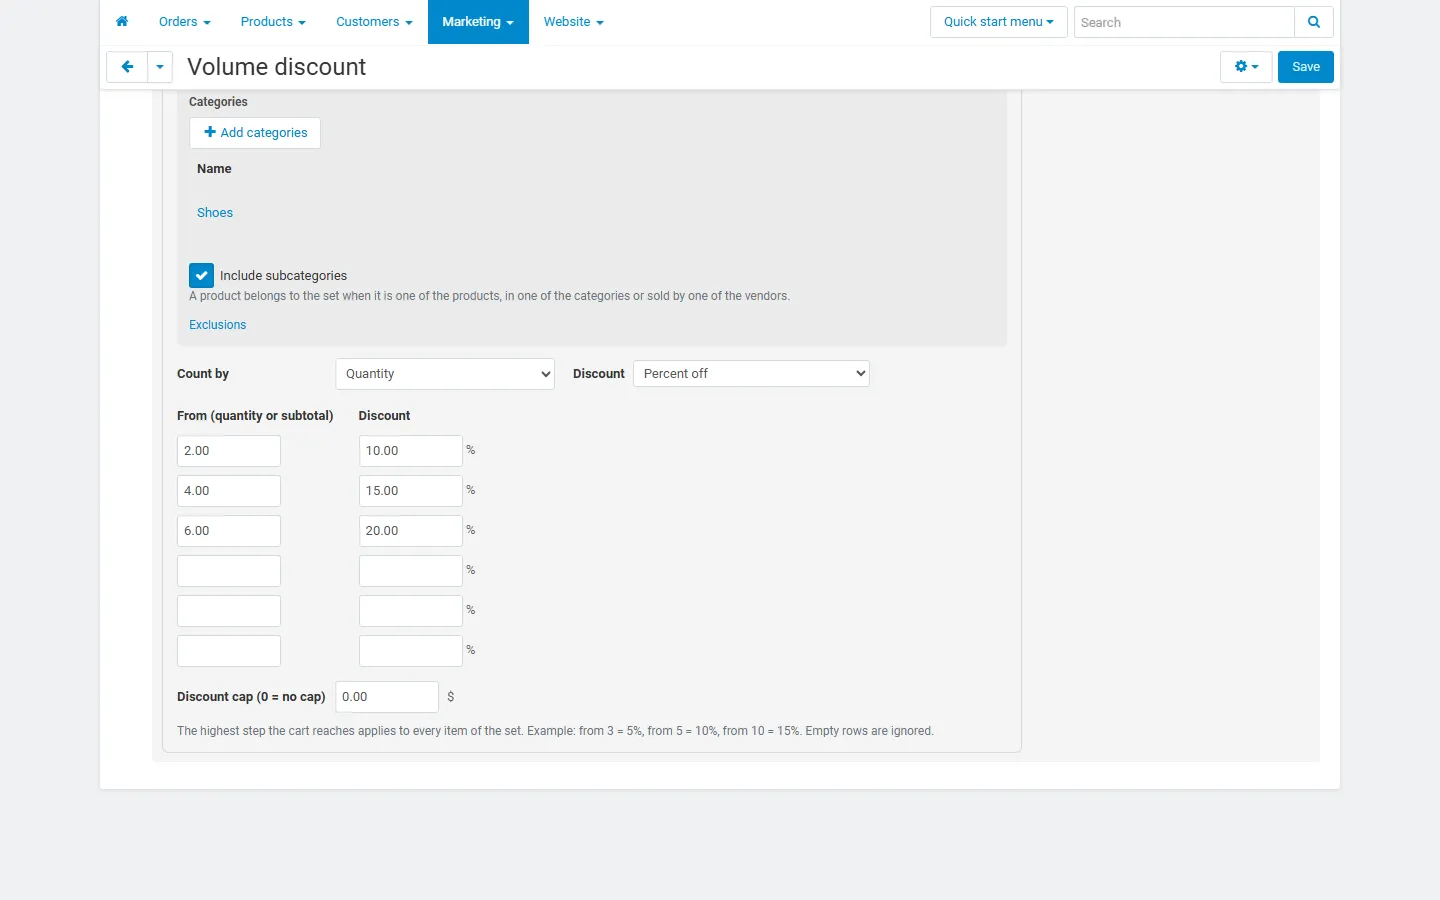Screen dimensions: 1440x900
Task: Click the From field containing 4.00
Action: (x=229, y=491)
